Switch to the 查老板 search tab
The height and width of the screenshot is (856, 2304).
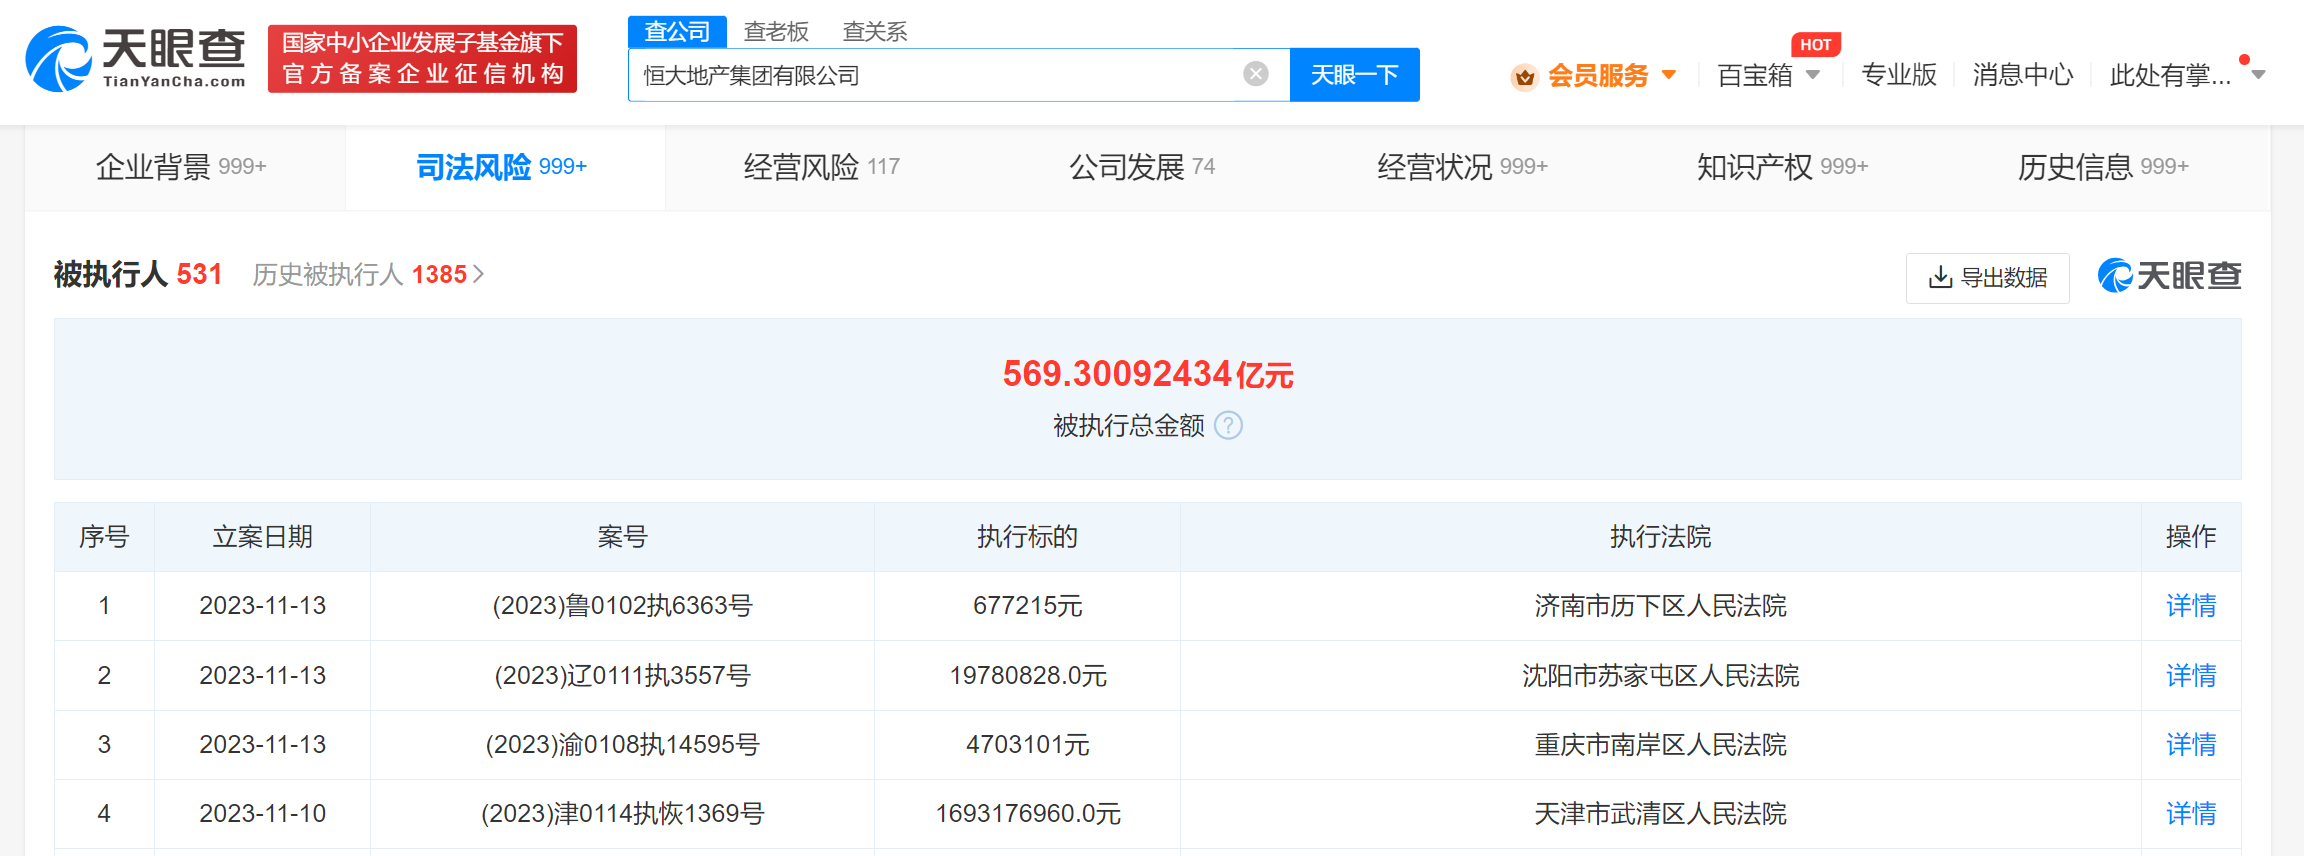tap(776, 31)
